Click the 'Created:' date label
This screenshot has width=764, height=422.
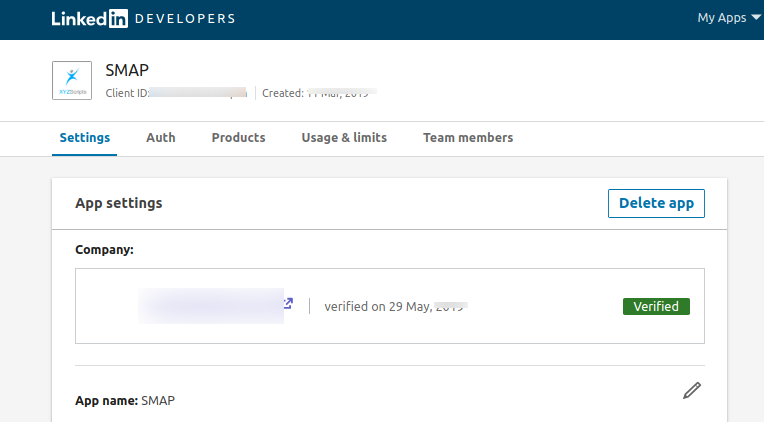click(283, 93)
